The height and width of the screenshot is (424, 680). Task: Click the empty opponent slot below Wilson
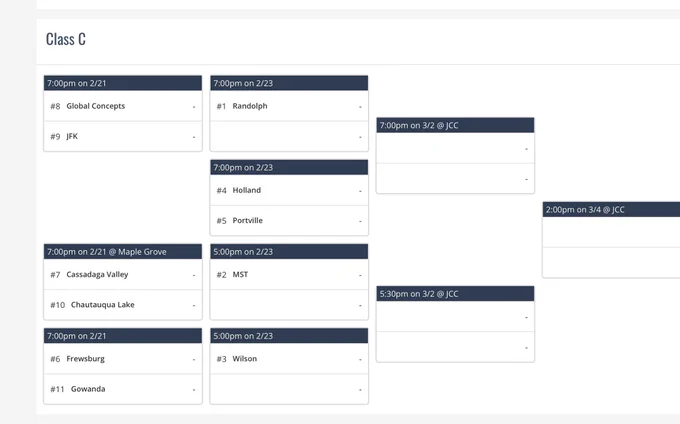click(289, 389)
